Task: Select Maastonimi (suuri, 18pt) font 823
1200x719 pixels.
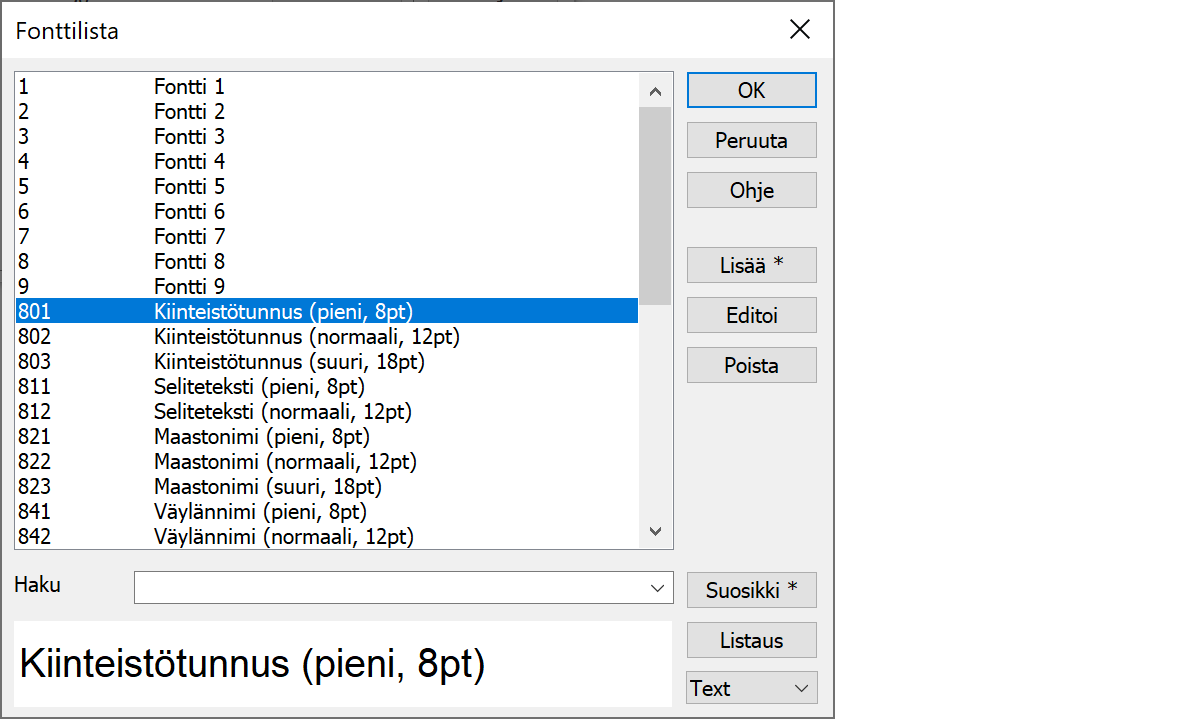Action: (267, 487)
